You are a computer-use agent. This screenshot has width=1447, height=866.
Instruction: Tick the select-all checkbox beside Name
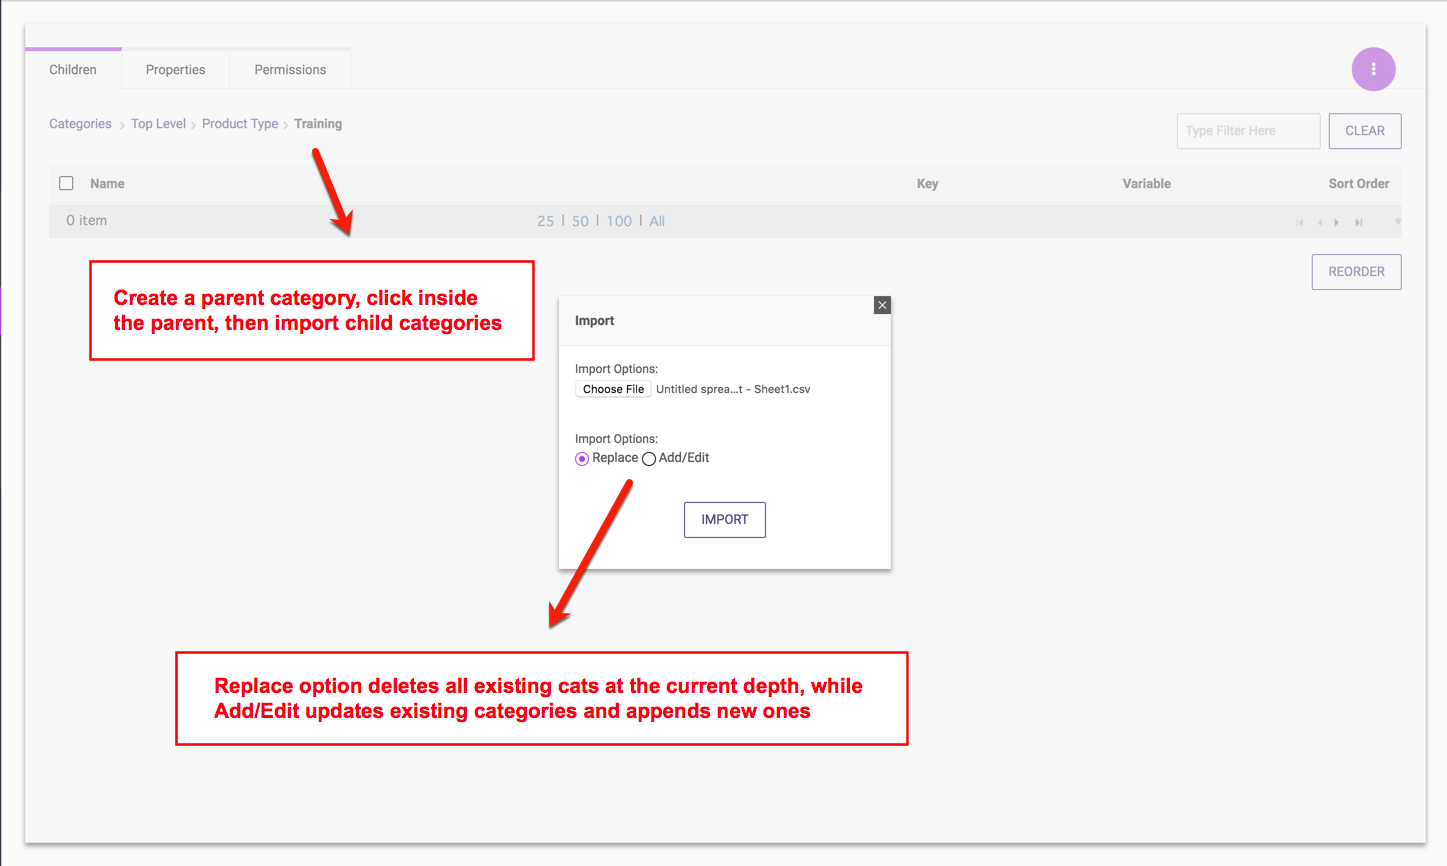[x=67, y=183]
